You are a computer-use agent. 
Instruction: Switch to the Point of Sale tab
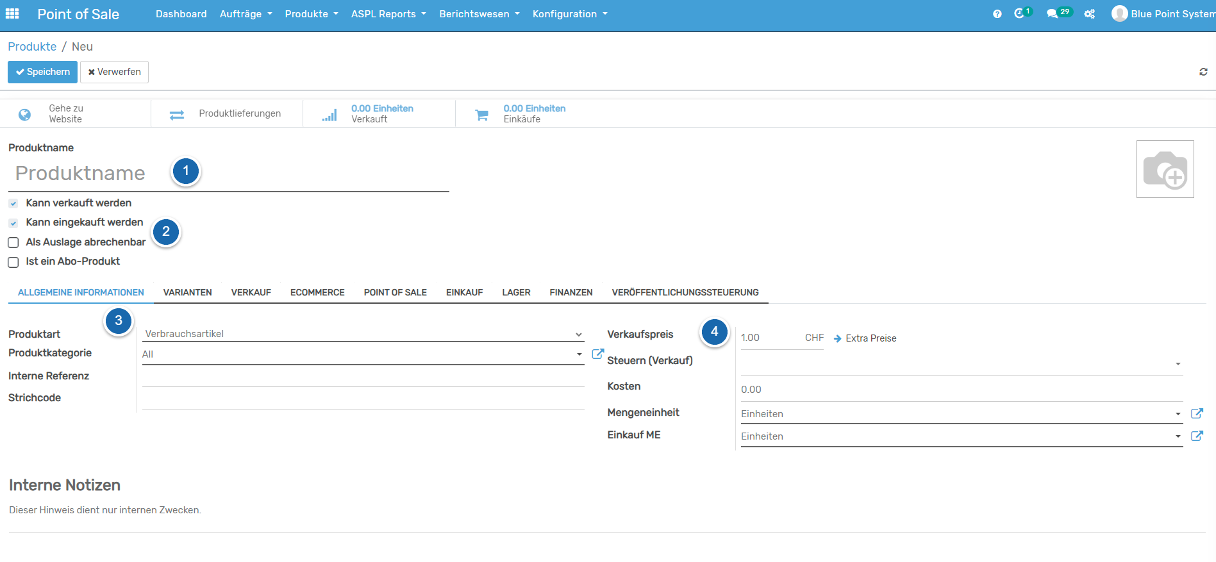pyautogui.click(x=395, y=292)
